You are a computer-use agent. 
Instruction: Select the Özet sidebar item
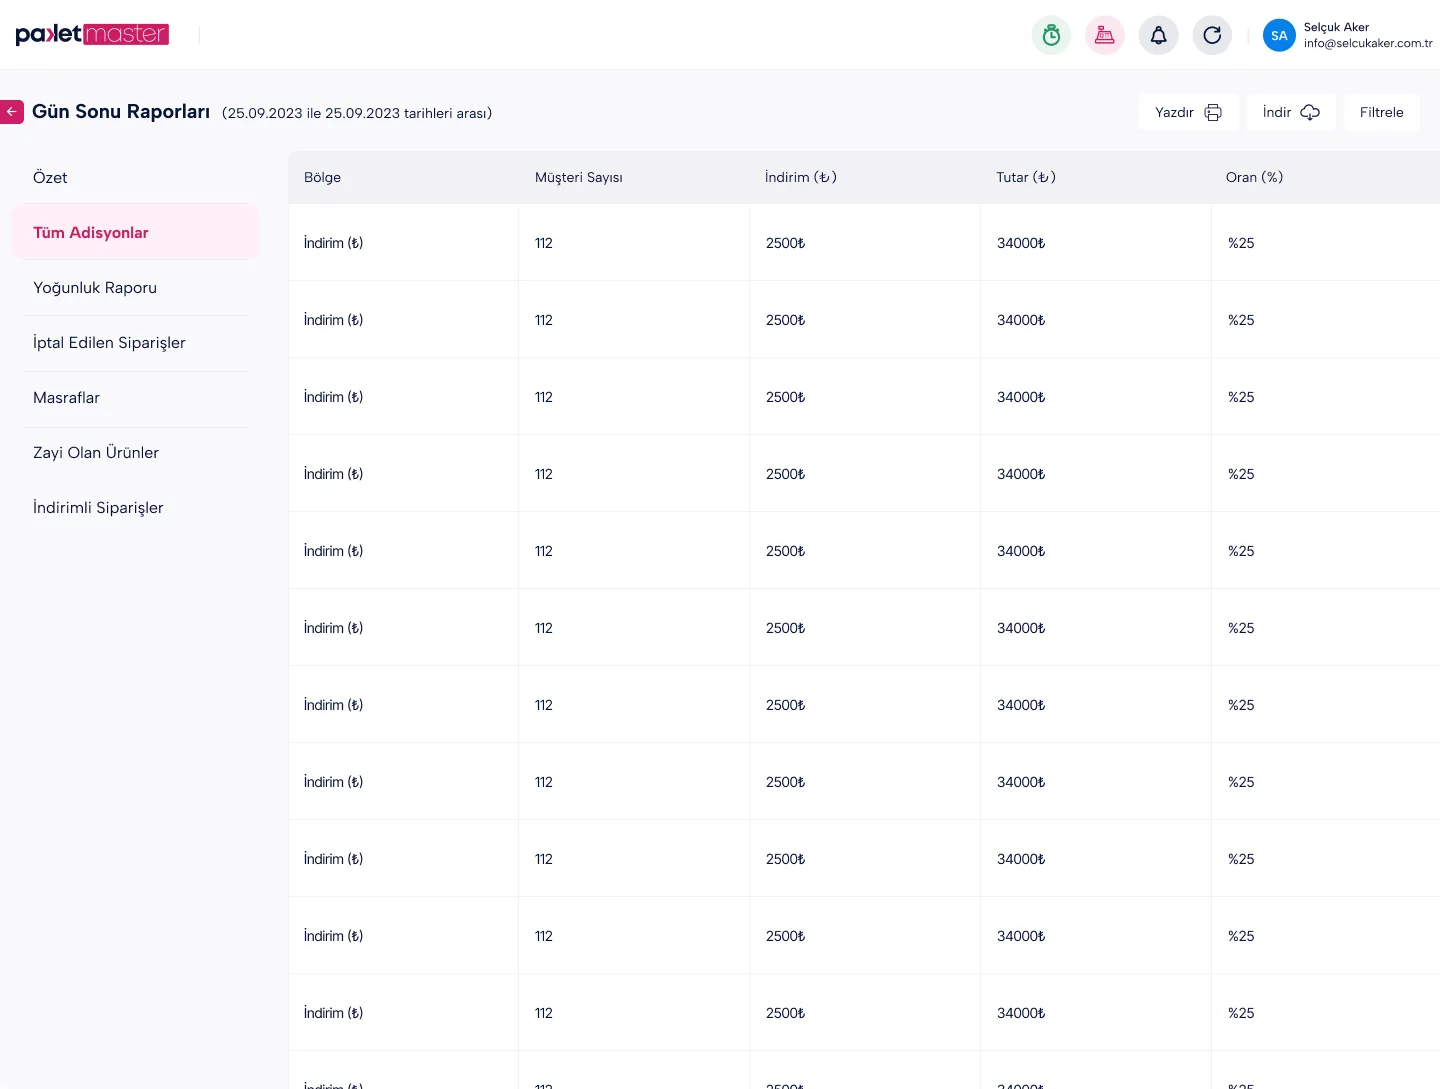135,177
